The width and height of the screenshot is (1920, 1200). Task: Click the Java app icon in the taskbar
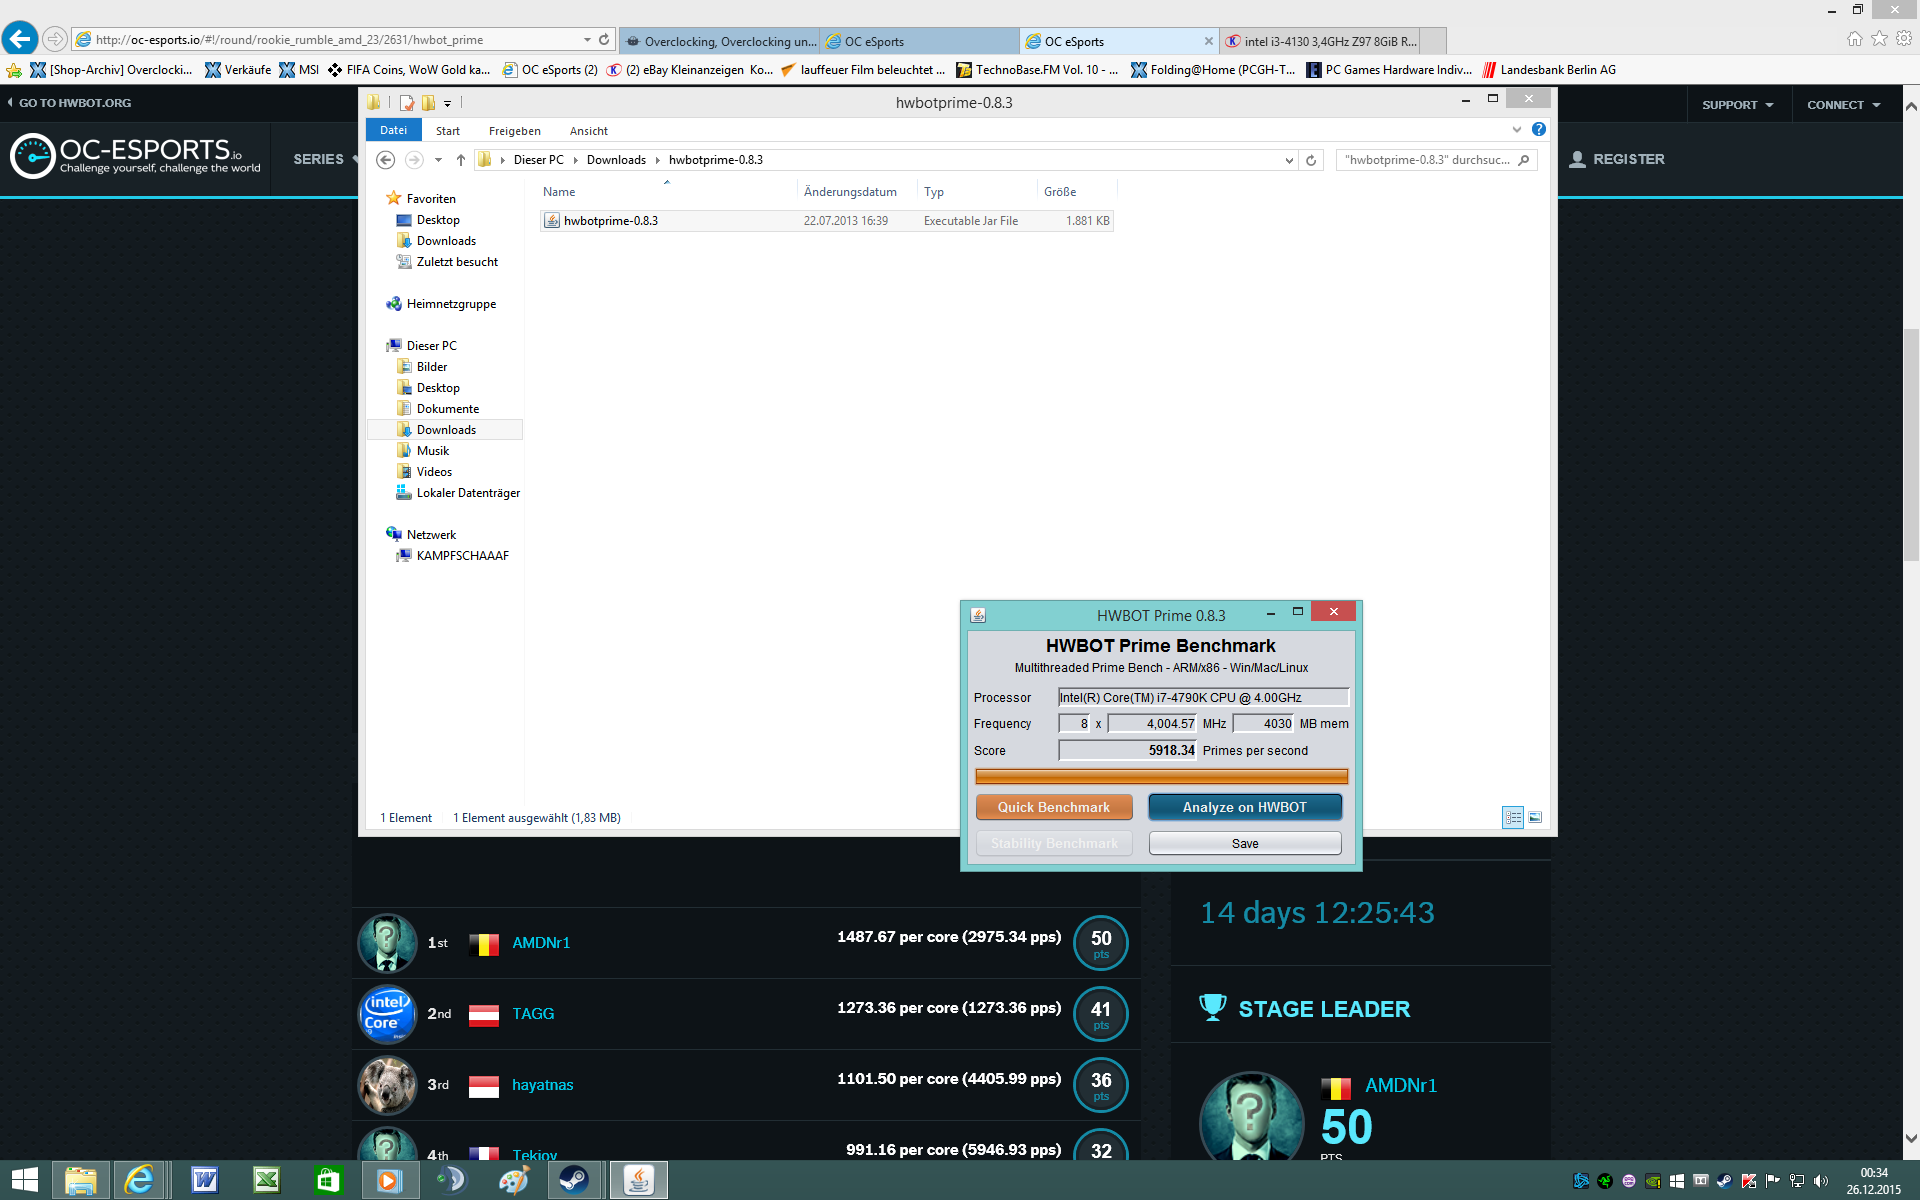coord(638,1180)
